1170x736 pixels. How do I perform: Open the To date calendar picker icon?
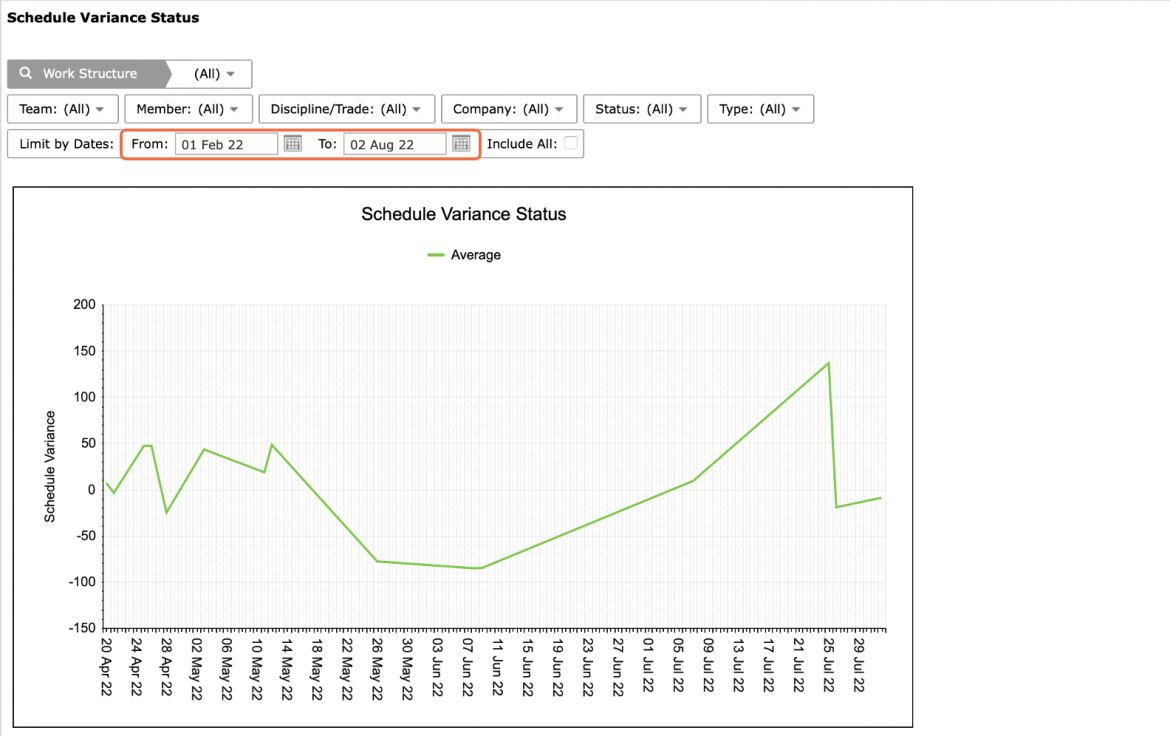pos(461,143)
